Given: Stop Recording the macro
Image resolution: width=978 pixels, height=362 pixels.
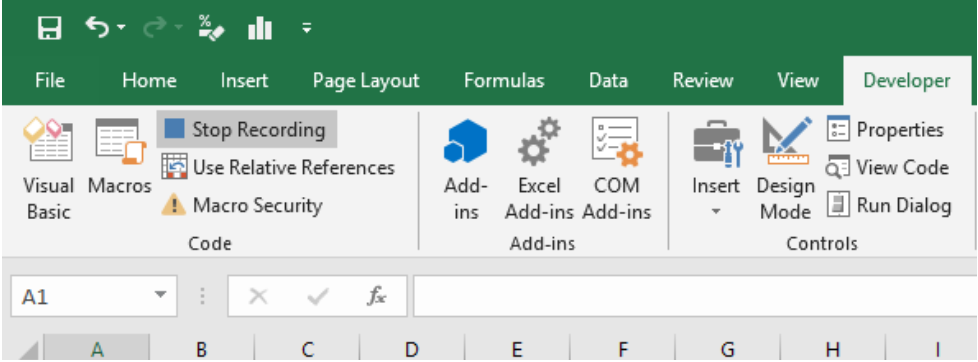Looking at the screenshot, I should pyautogui.click(x=247, y=129).
